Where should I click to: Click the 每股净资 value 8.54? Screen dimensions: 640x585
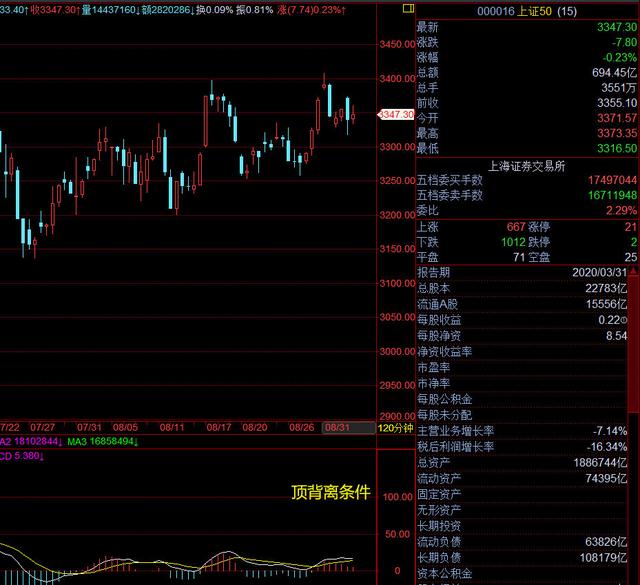(616, 336)
